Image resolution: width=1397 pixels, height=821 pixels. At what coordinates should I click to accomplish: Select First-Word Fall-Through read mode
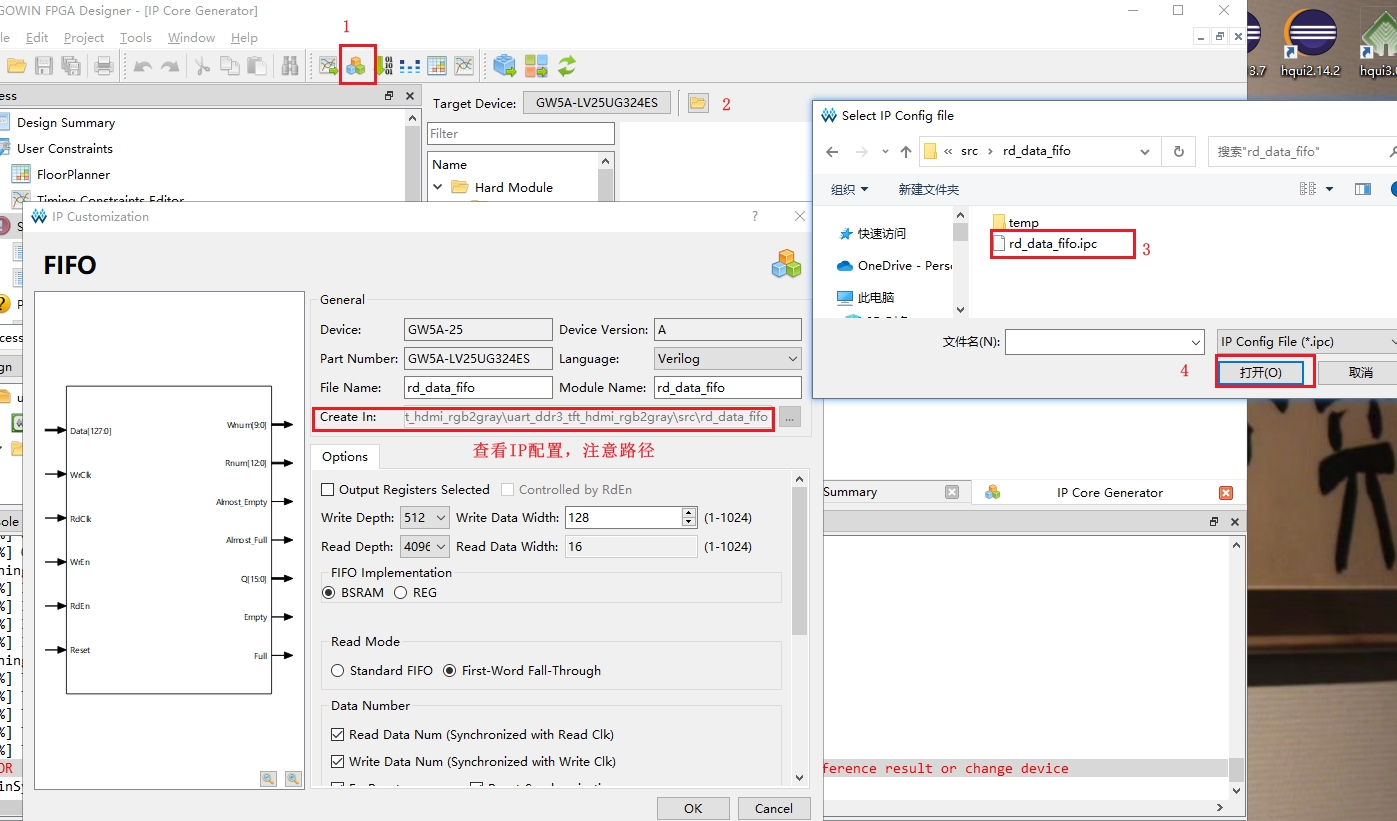(x=449, y=671)
